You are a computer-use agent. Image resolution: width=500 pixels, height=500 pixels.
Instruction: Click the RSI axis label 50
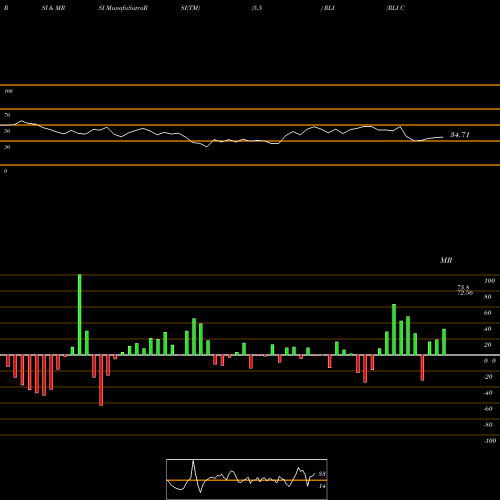(7, 131)
